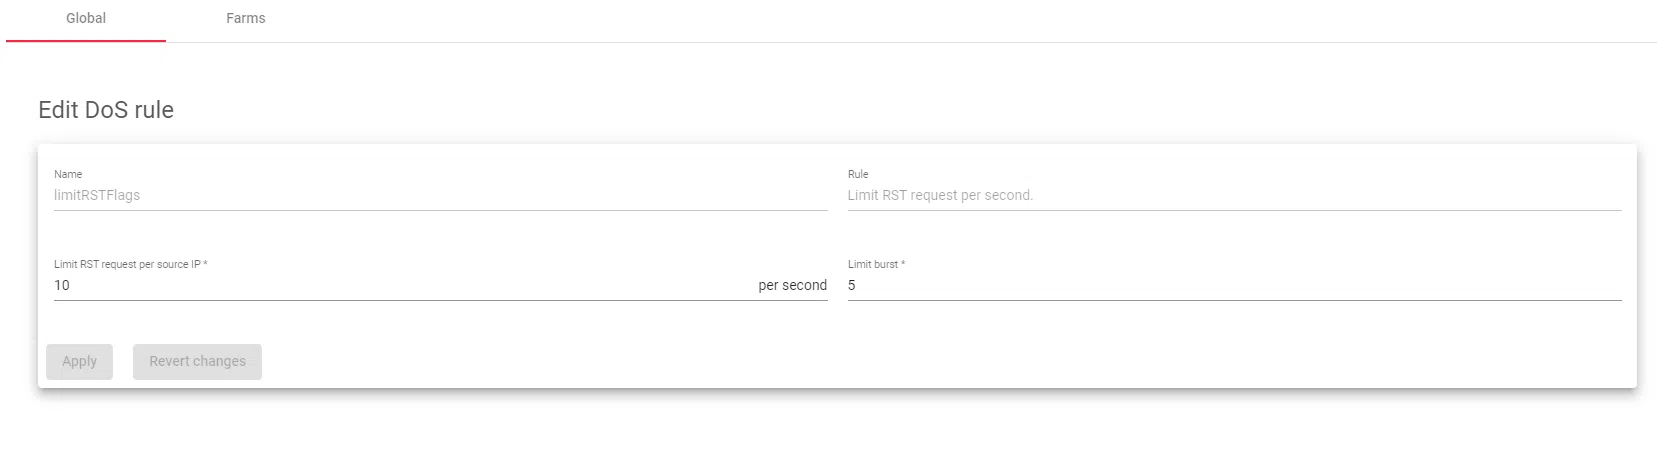Focus the Limit burst field showing 5
This screenshot has width=1657, height=463.
coord(1230,285)
